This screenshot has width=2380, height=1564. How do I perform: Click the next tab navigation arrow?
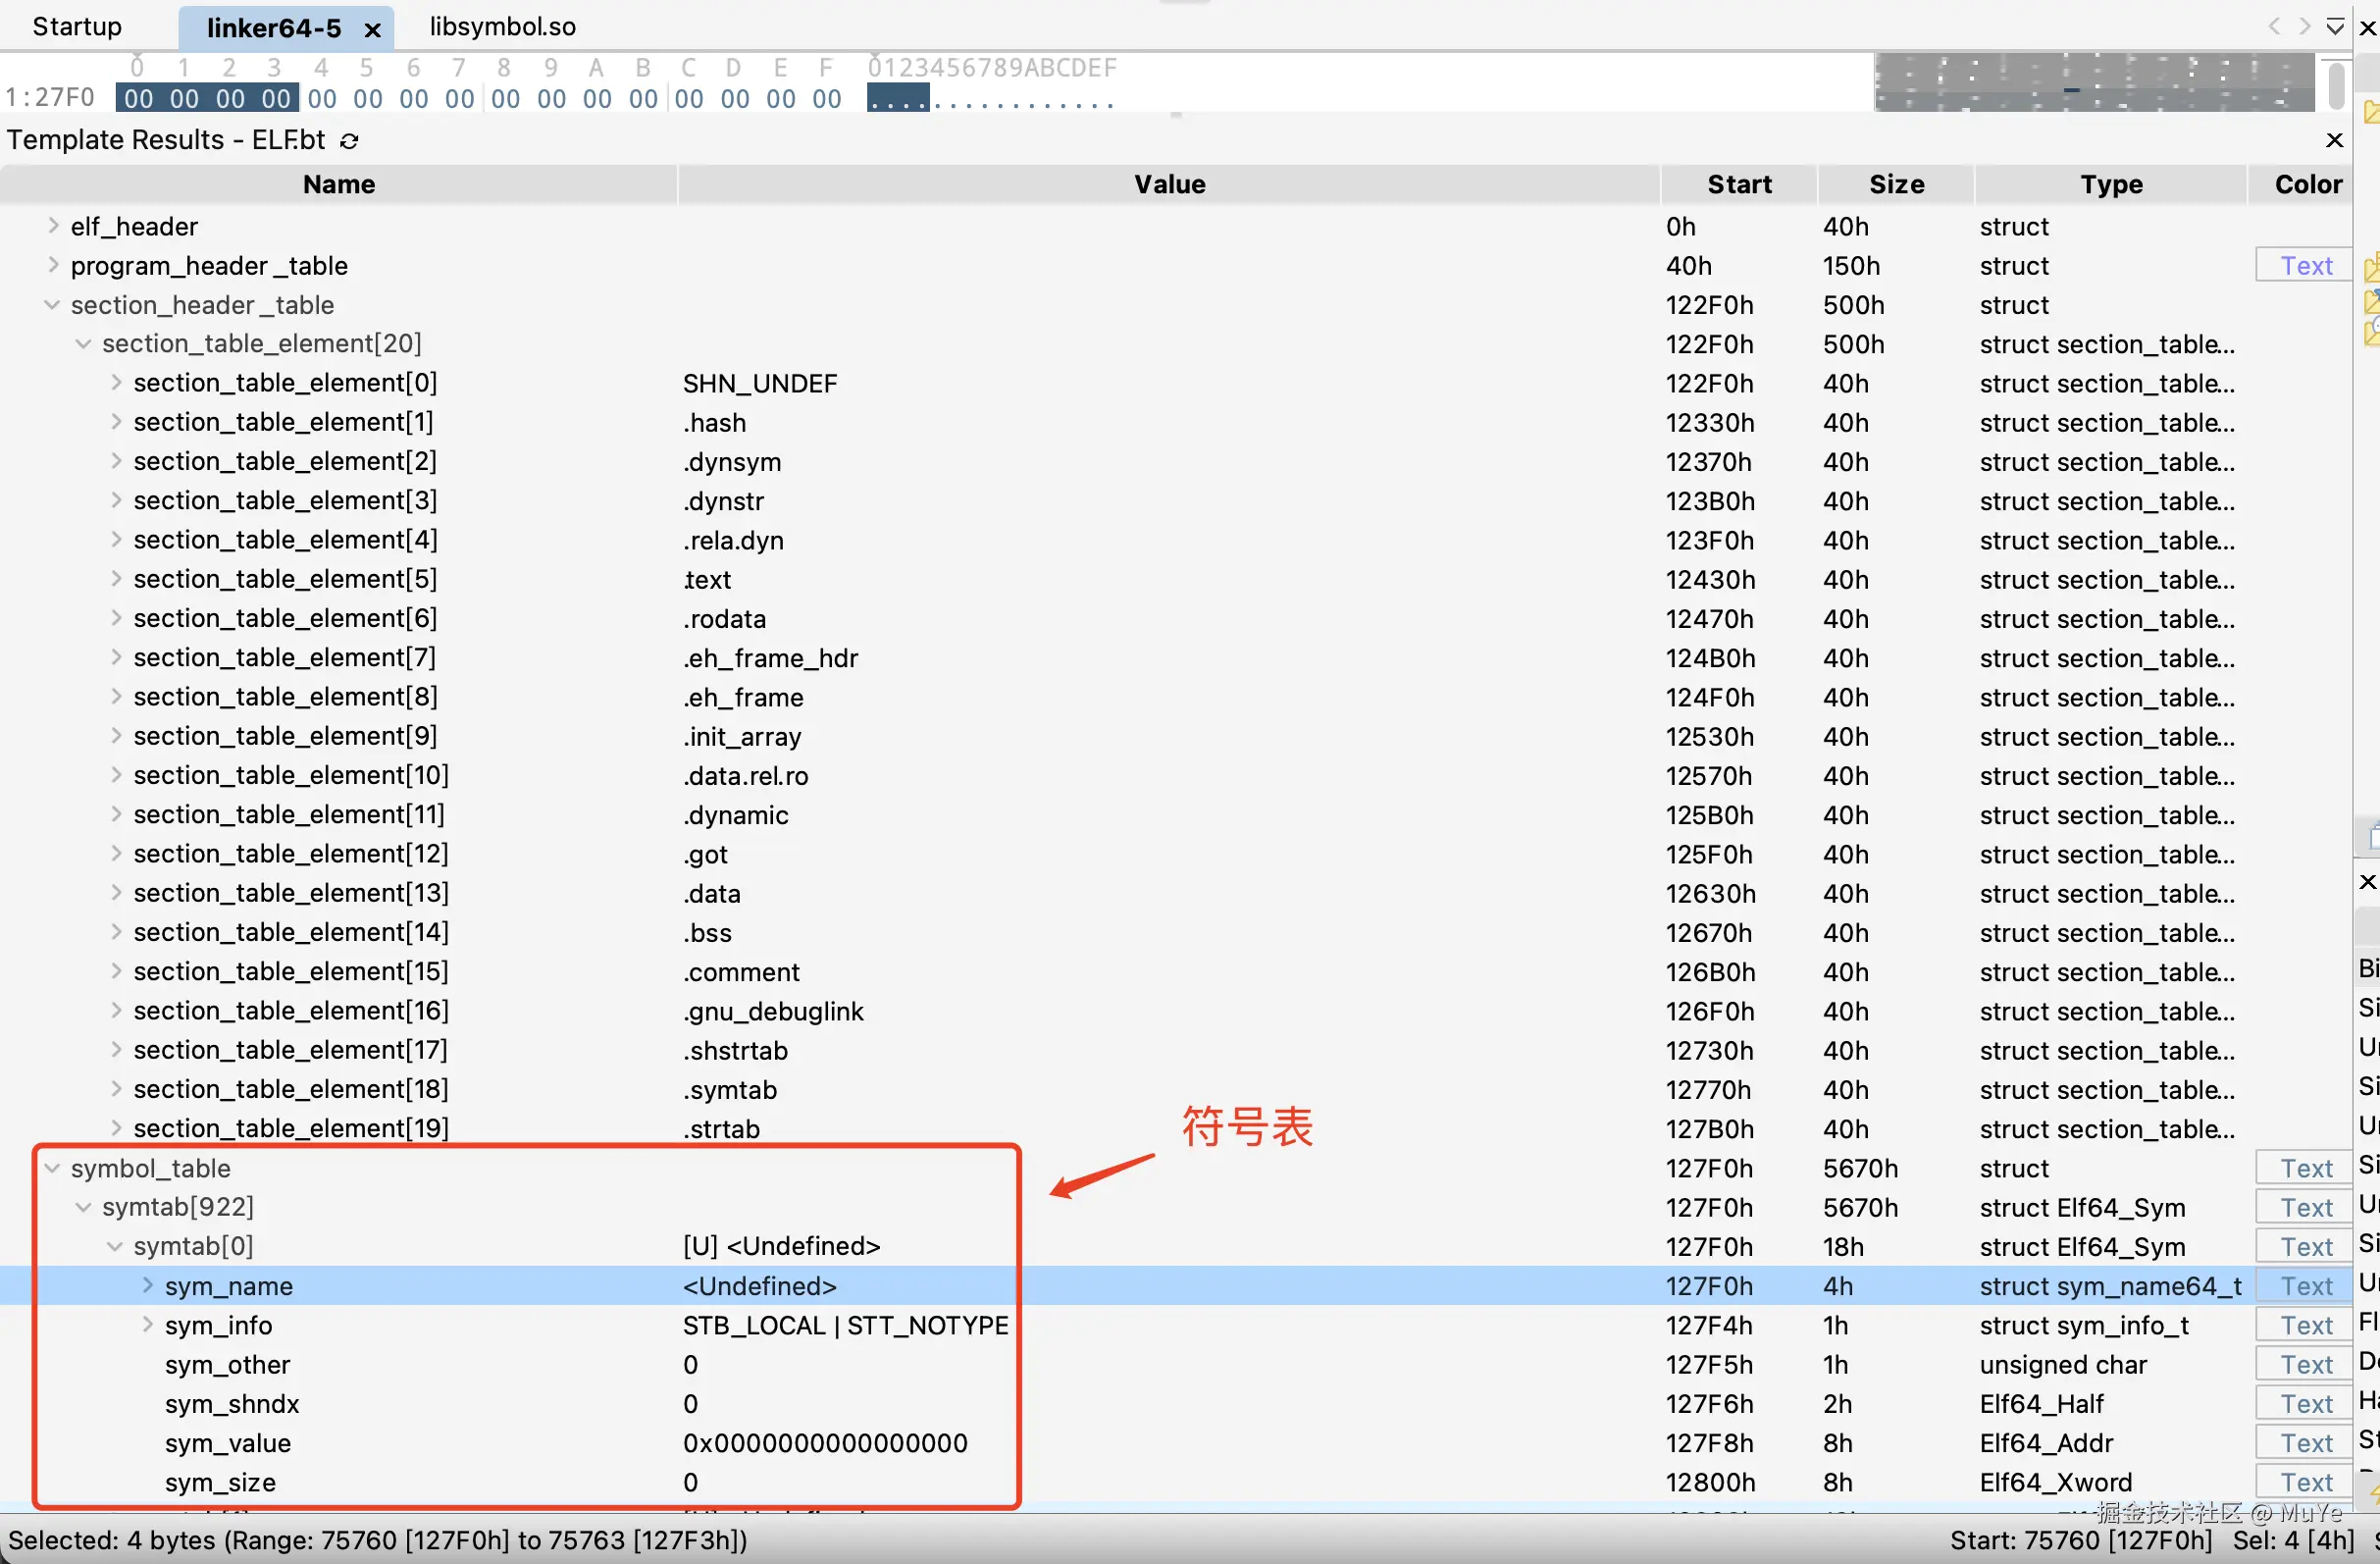(x=2306, y=27)
